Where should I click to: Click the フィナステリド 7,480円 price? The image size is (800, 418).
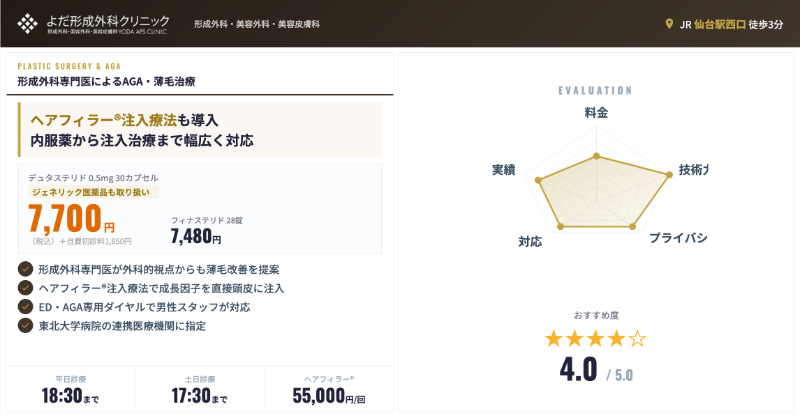pyautogui.click(x=196, y=237)
